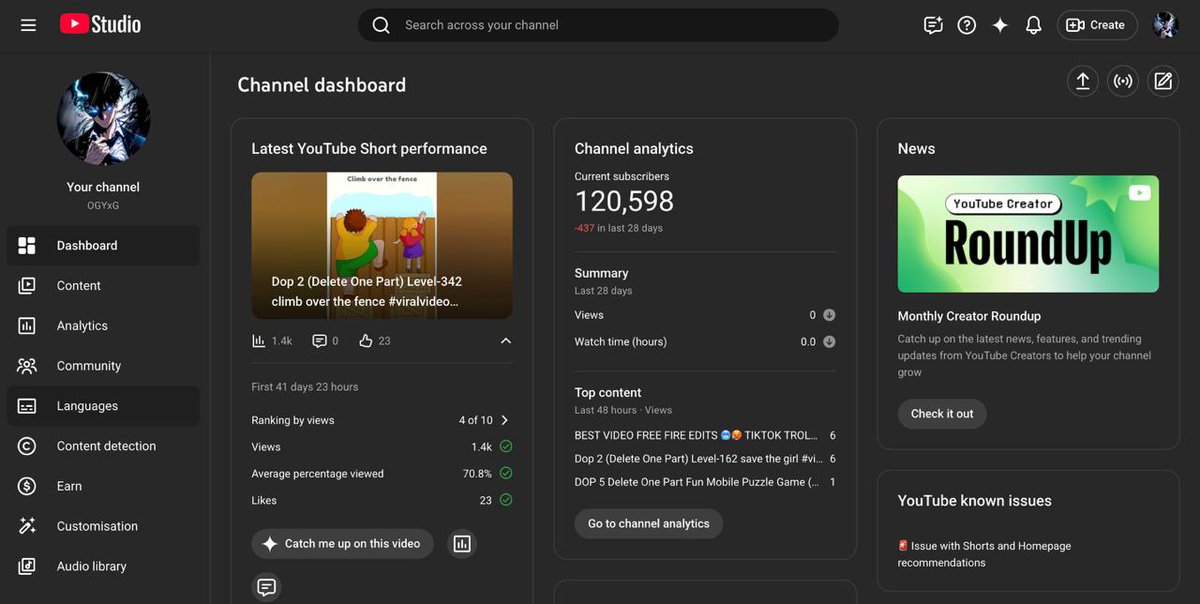This screenshot has width=1200, height=604.
Task: Click the Check it out button
Action: tap(942, 414)
